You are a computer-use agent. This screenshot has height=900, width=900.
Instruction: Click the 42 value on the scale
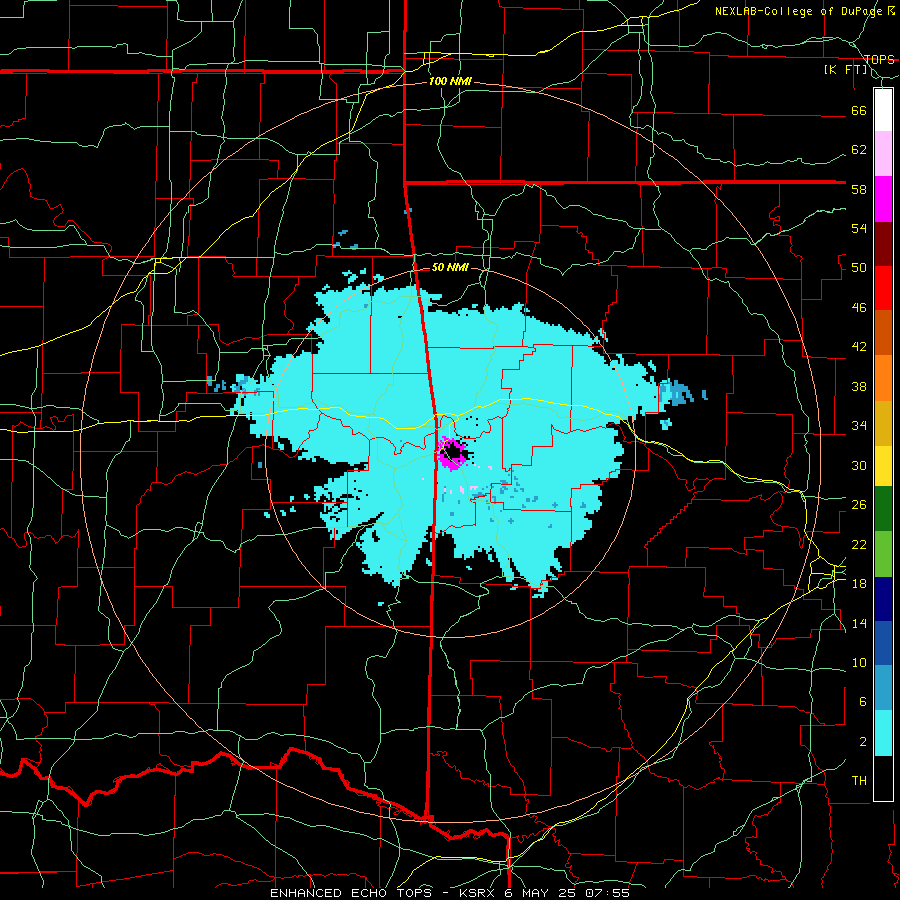click(859, 347)
